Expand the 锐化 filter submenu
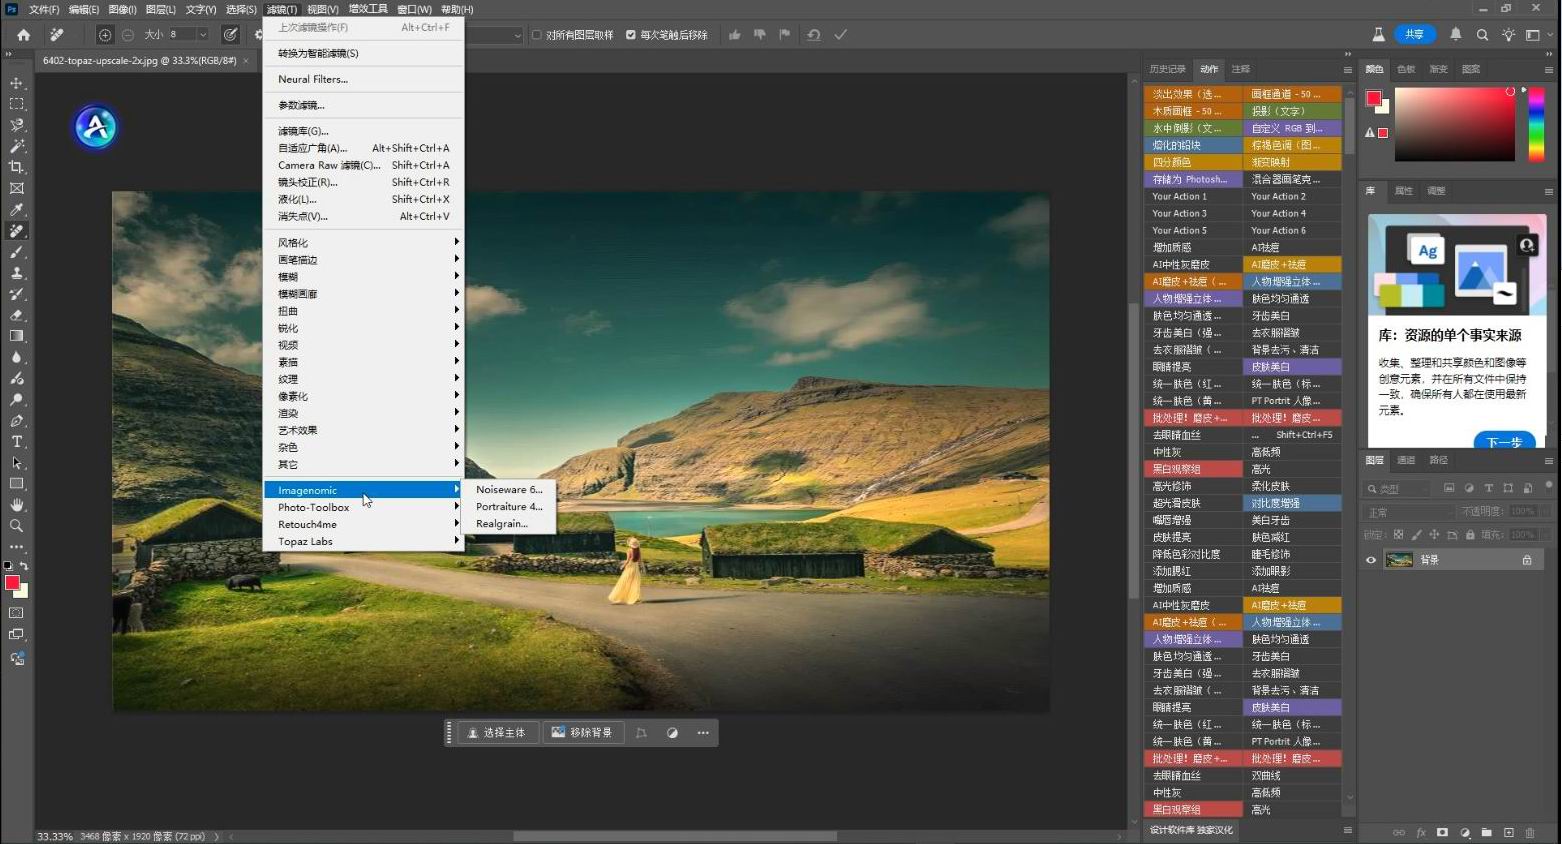1562x844 pixels. [363, 328]
